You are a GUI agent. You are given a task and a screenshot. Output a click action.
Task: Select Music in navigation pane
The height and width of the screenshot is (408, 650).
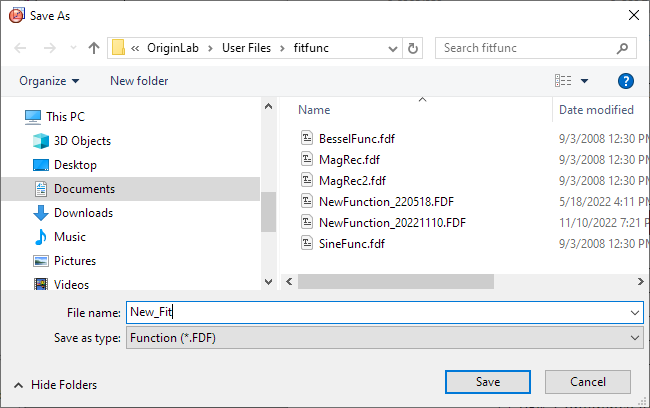[70, 237]
